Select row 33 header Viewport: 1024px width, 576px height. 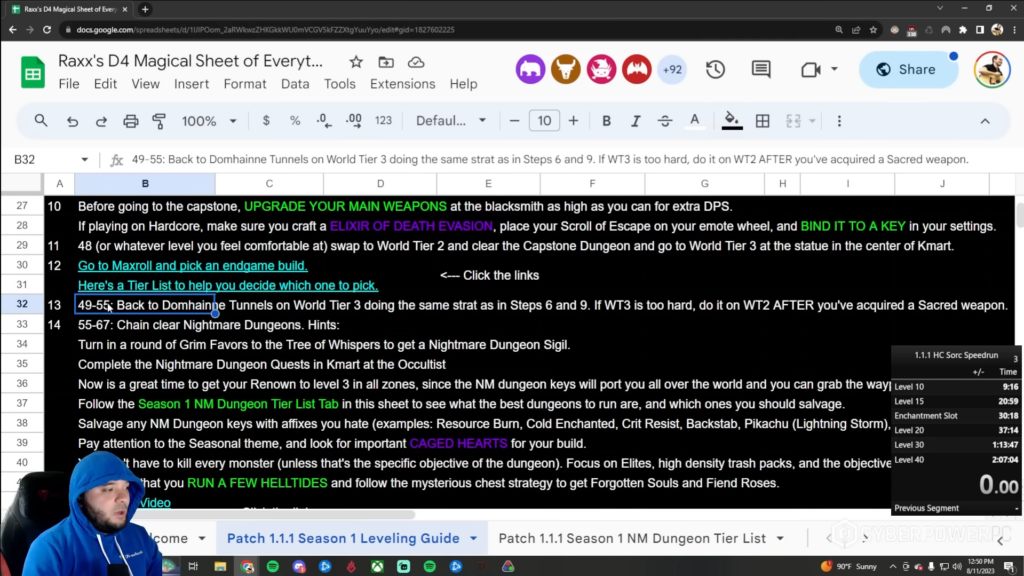pos(22,325)
